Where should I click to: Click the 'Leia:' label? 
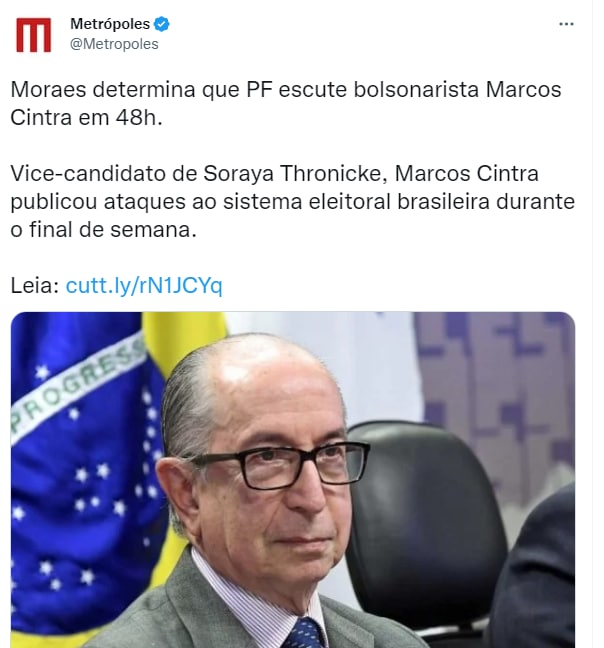pyautogui.click(x=35, y=286)
